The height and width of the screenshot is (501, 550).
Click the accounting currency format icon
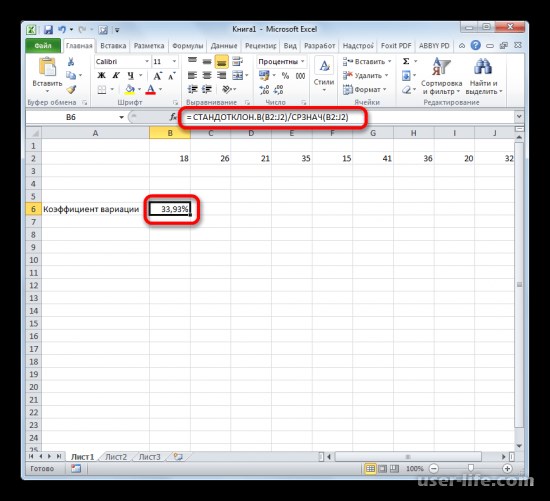click(264, 75)
